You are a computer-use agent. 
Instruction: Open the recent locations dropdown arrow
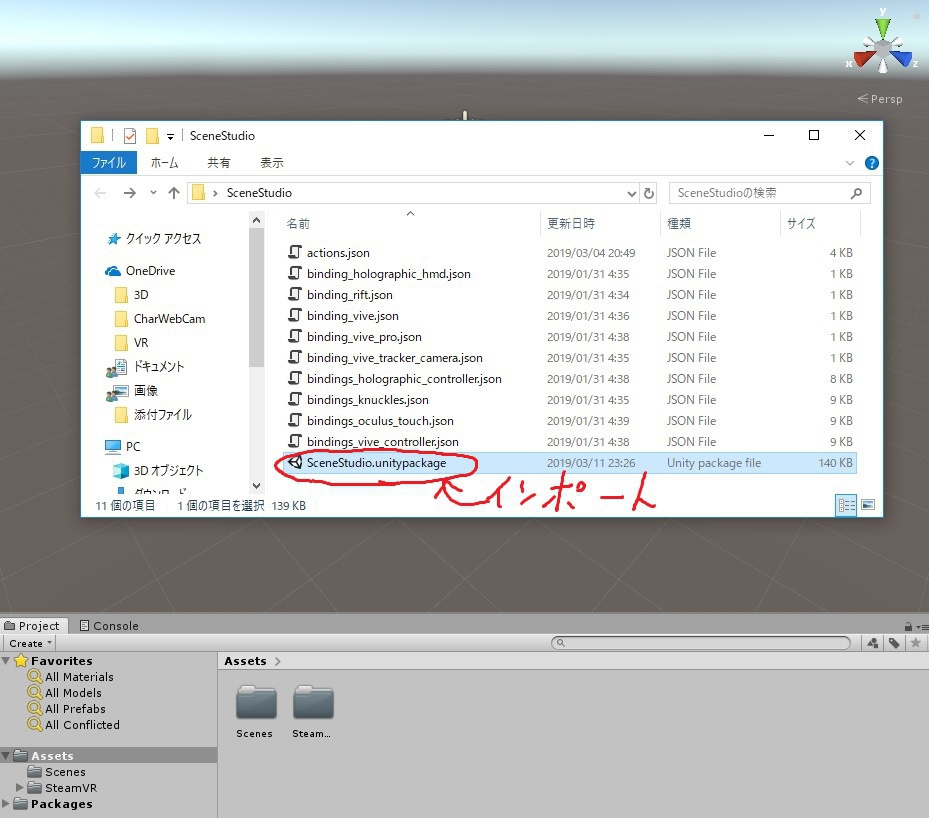pos(153,193)
